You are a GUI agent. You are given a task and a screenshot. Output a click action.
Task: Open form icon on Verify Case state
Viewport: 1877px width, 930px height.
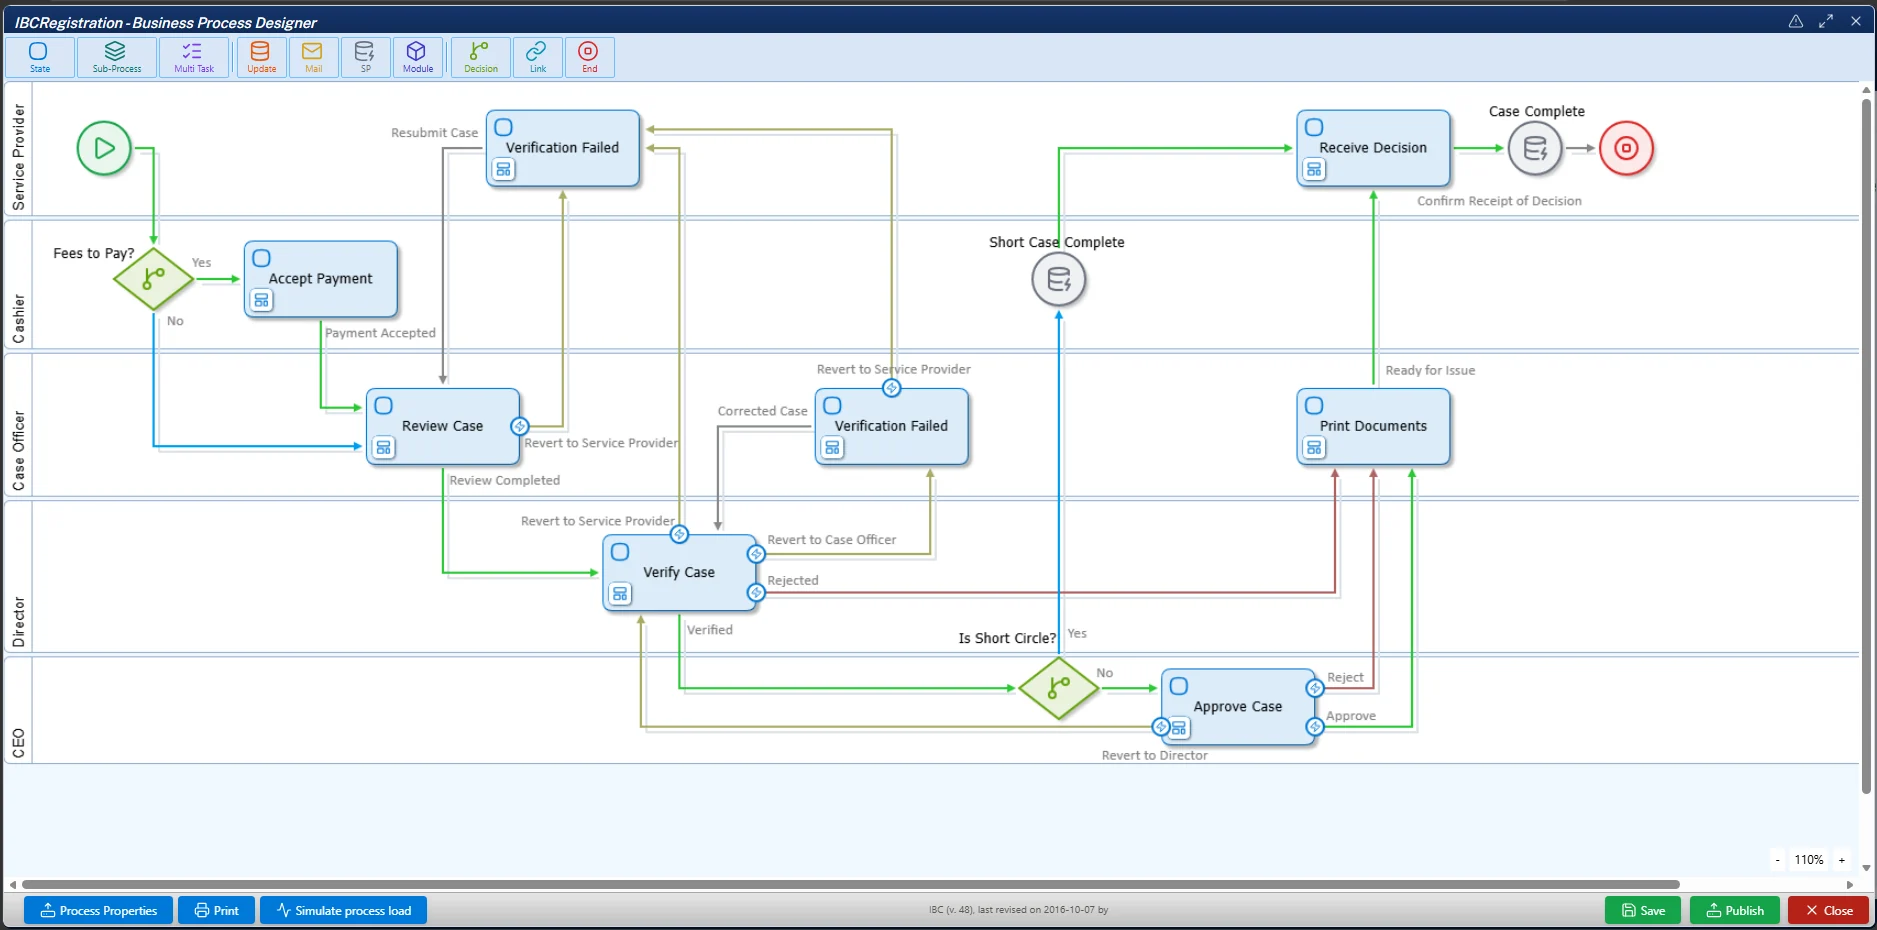point(620,594)
